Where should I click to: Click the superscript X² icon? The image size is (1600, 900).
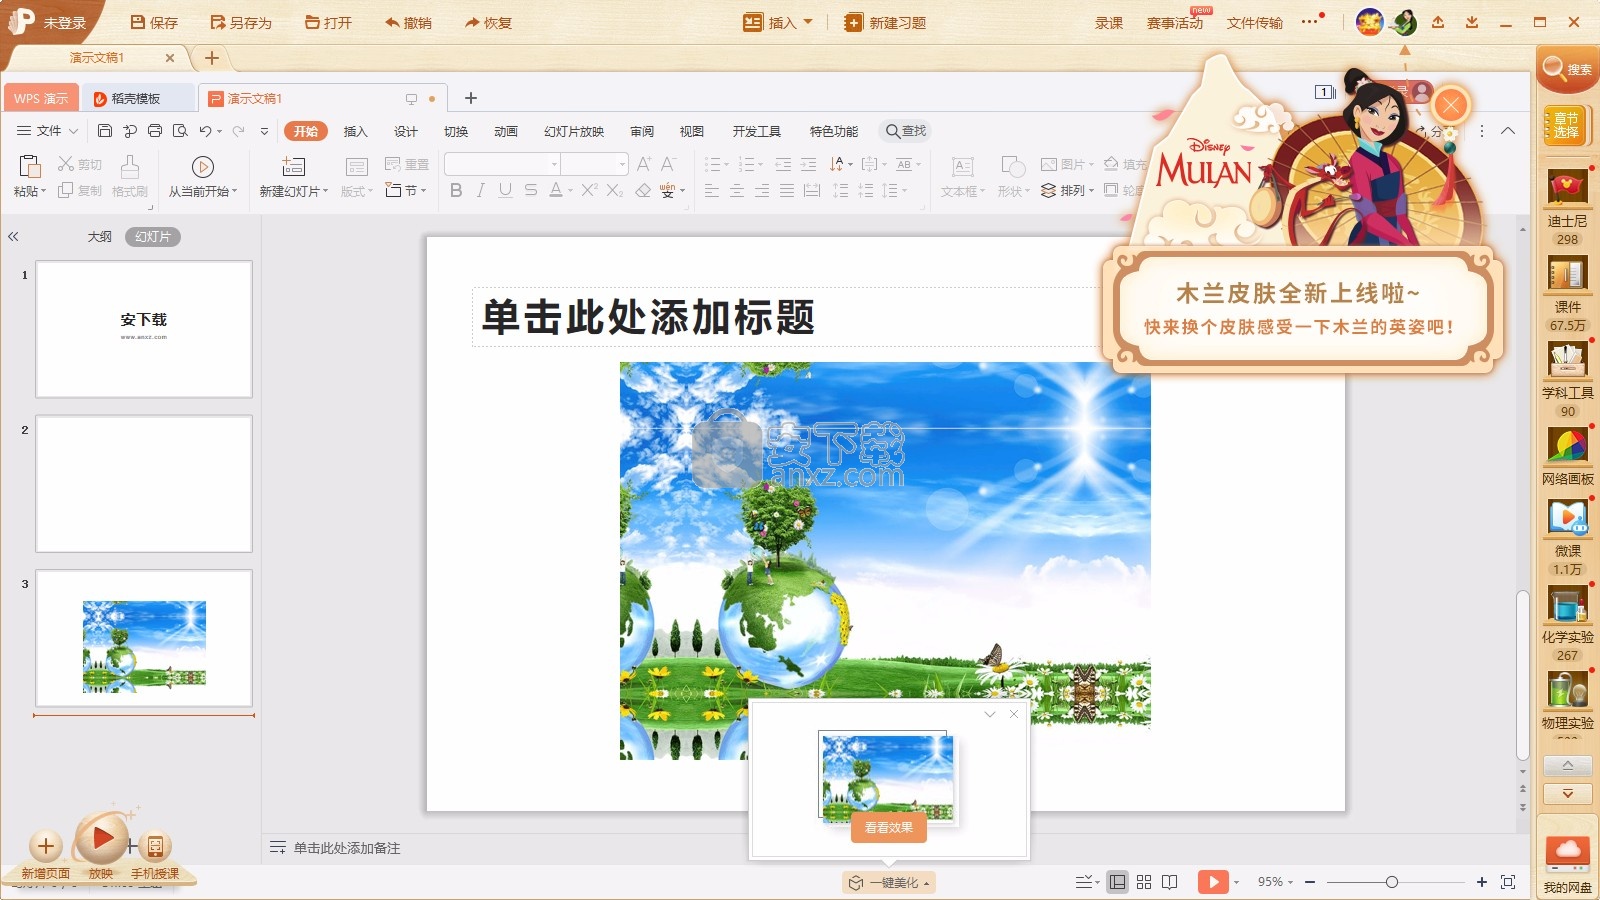589,190
